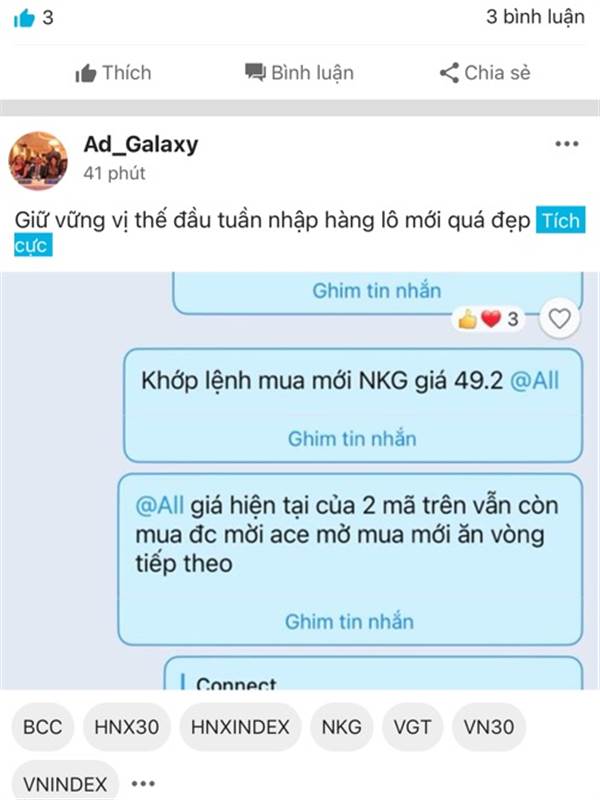
Task: Expand more stock tags after VNINDEX
Action: coord(143,783)
